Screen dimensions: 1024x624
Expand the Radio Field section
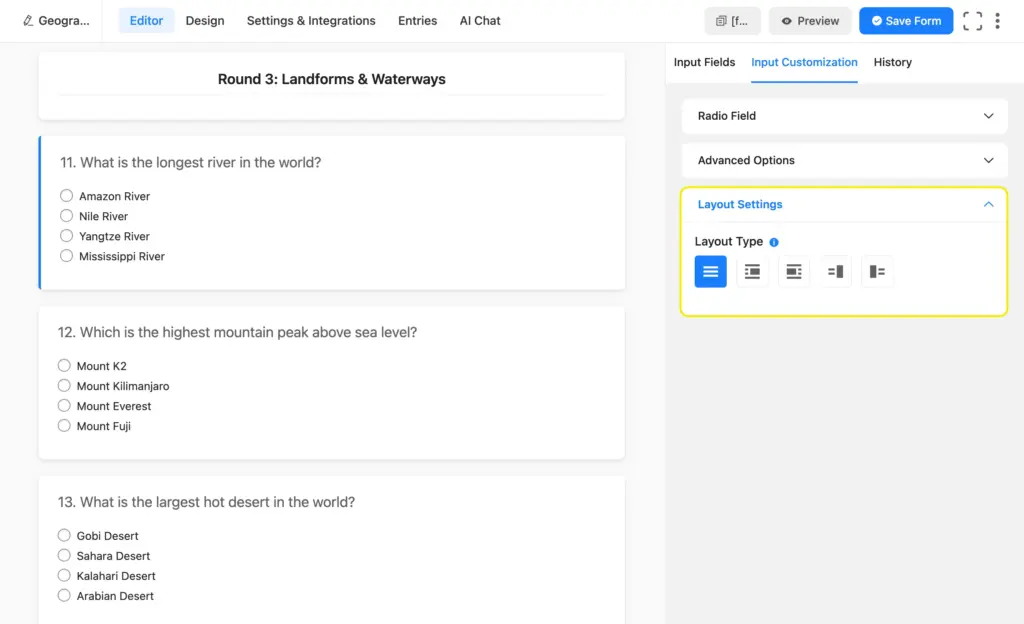point(844,116)
